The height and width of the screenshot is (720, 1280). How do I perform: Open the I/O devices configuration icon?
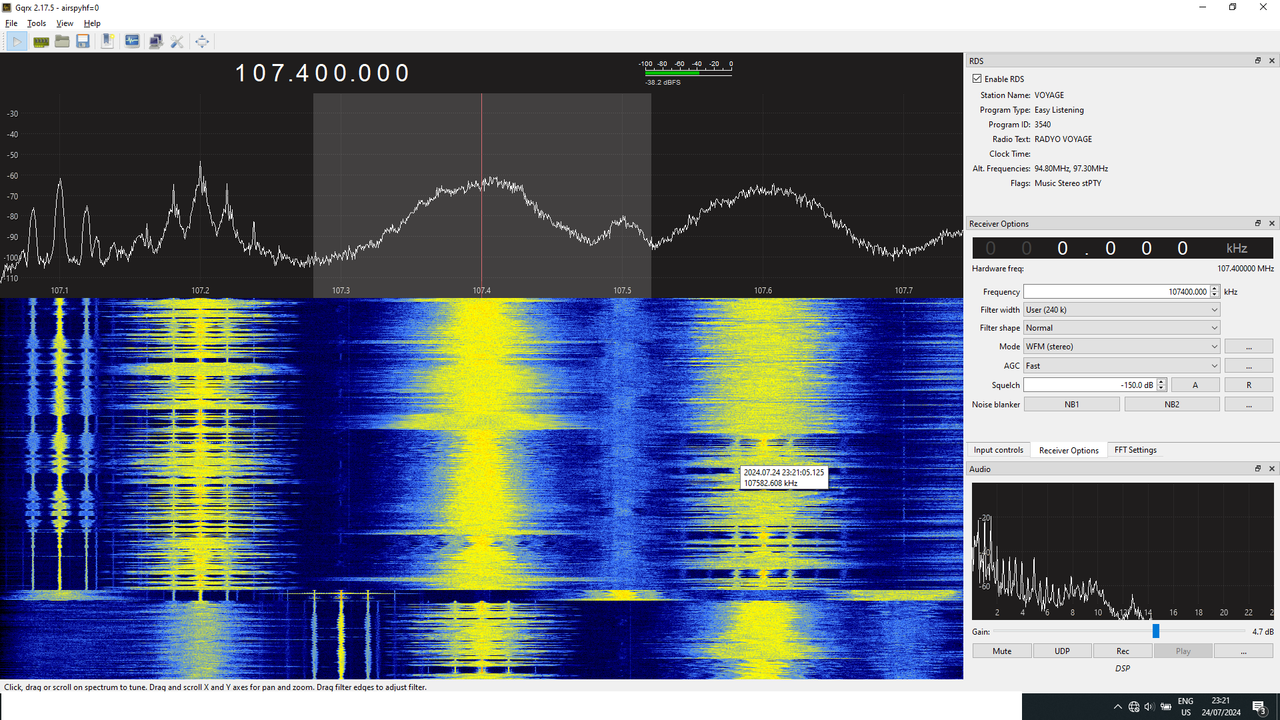[x=41, y=41]
